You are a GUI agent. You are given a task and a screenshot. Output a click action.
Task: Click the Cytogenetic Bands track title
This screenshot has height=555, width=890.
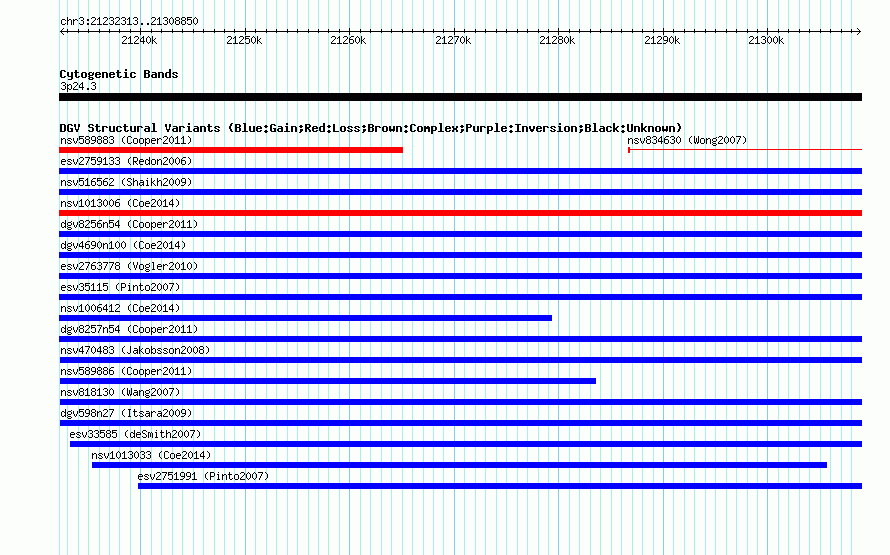pyautogui.click(x=119, y=74)
